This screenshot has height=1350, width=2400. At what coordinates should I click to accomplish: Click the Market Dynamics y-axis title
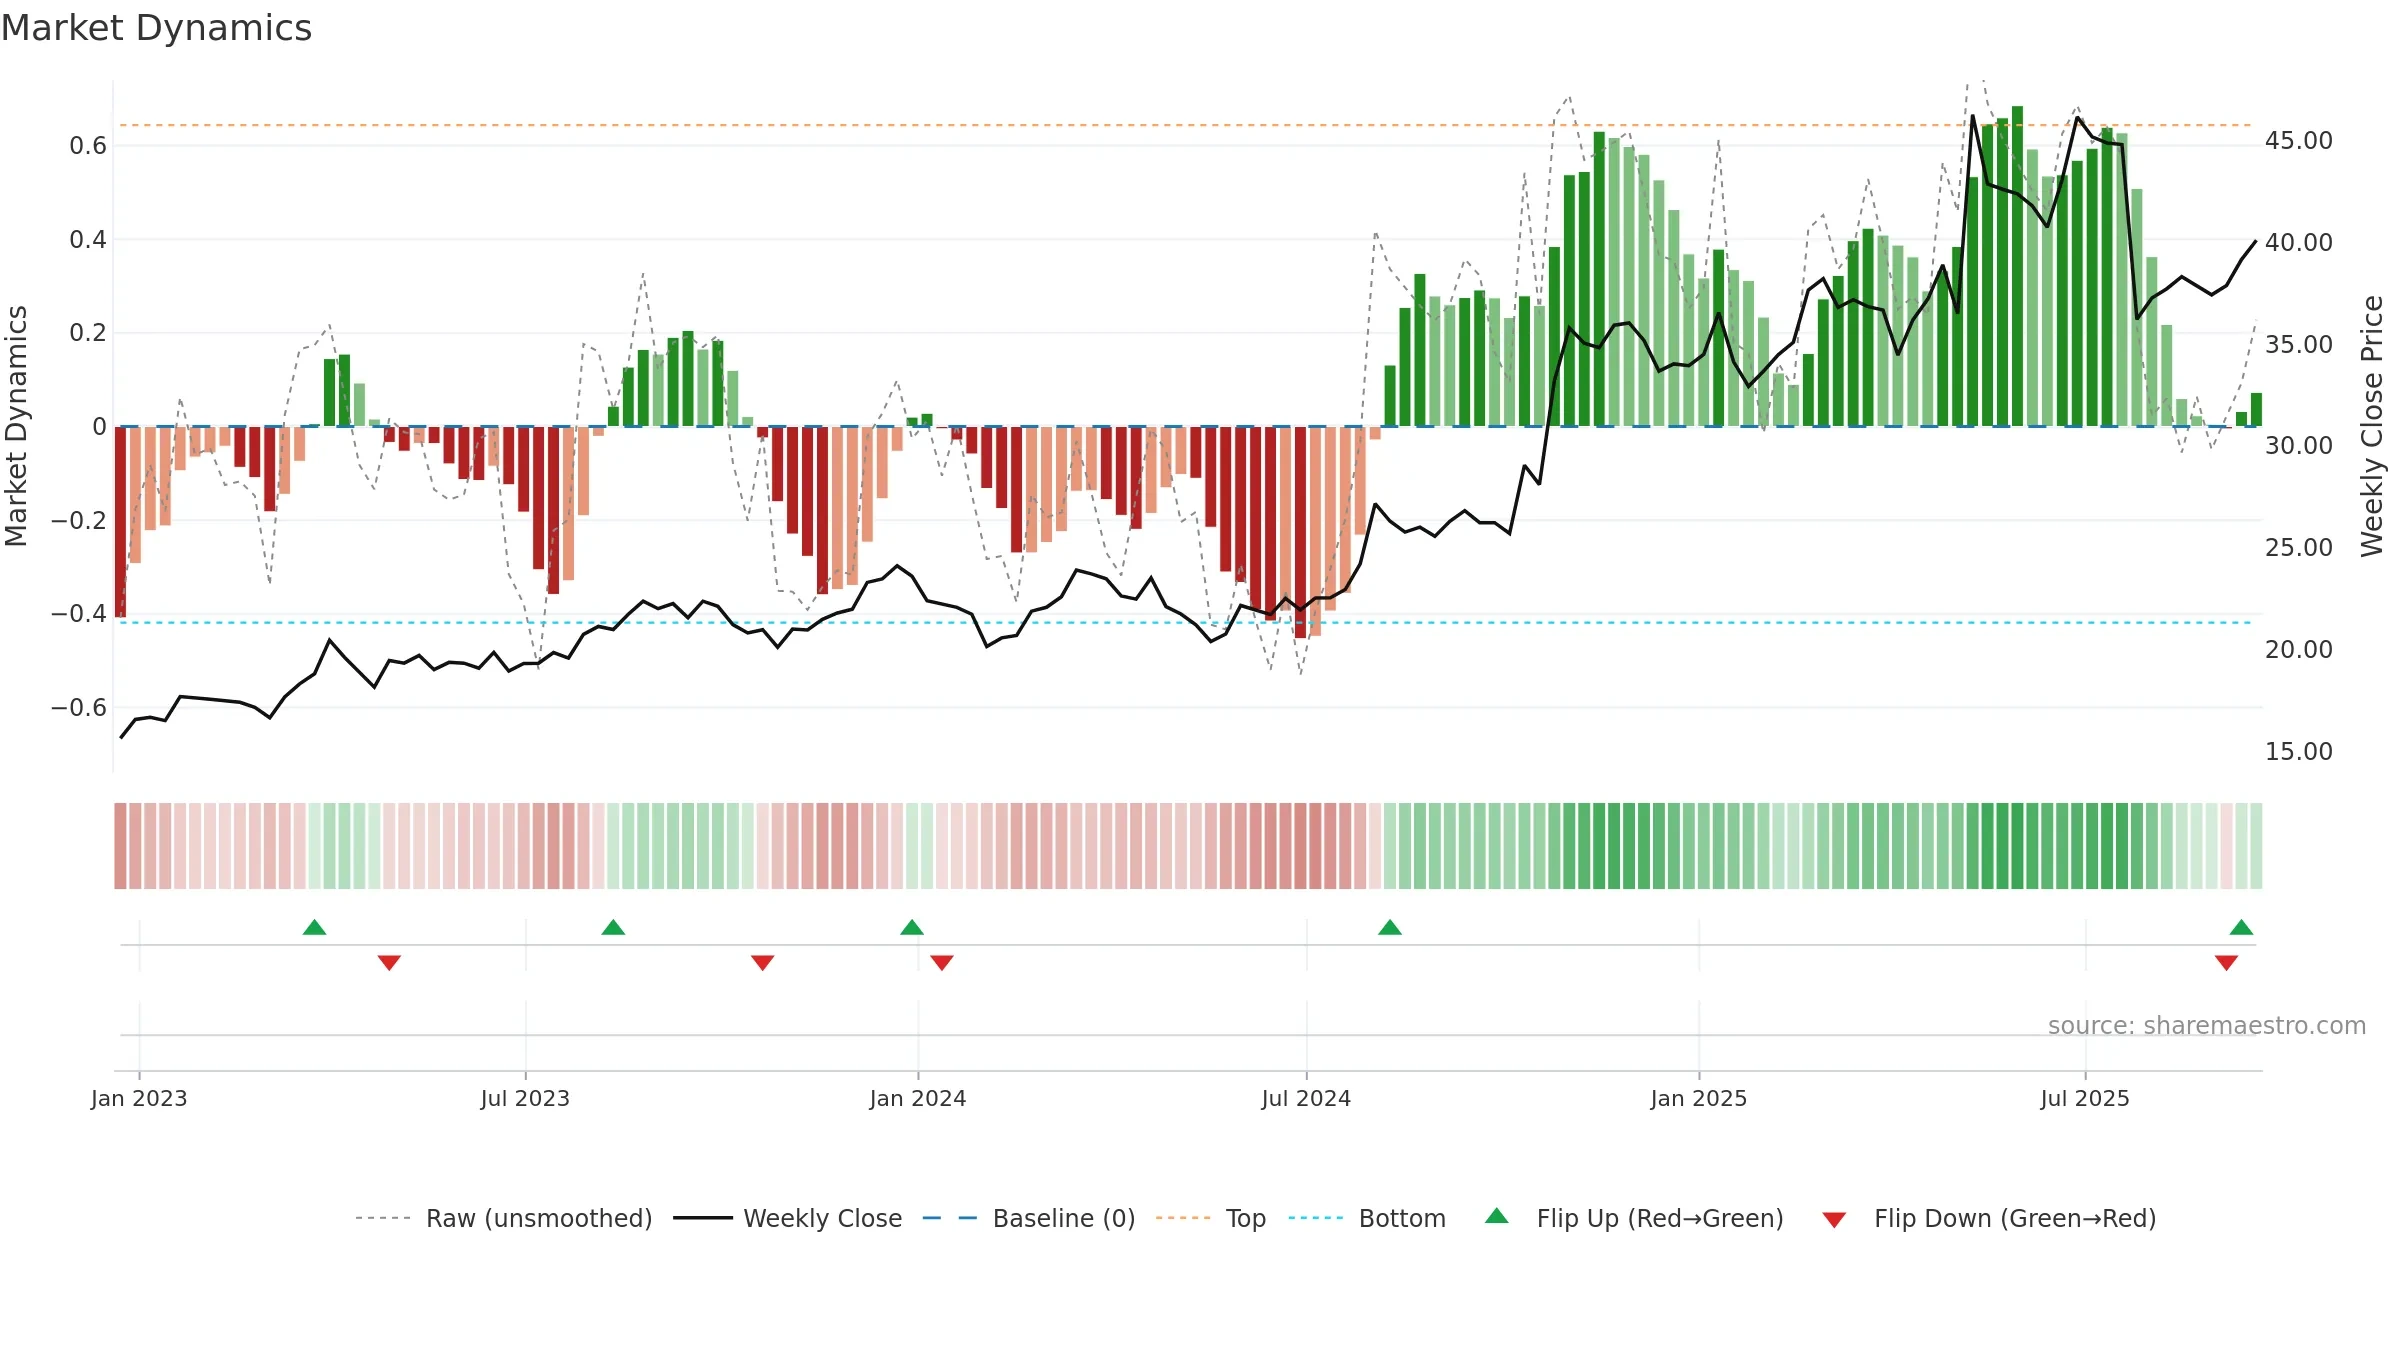point(16,426)
